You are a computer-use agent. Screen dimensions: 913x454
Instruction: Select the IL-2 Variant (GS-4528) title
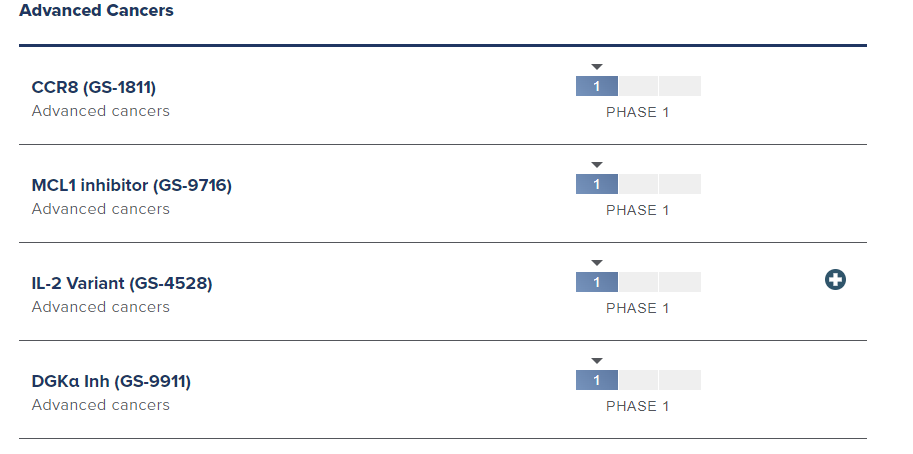coord(122,283)
